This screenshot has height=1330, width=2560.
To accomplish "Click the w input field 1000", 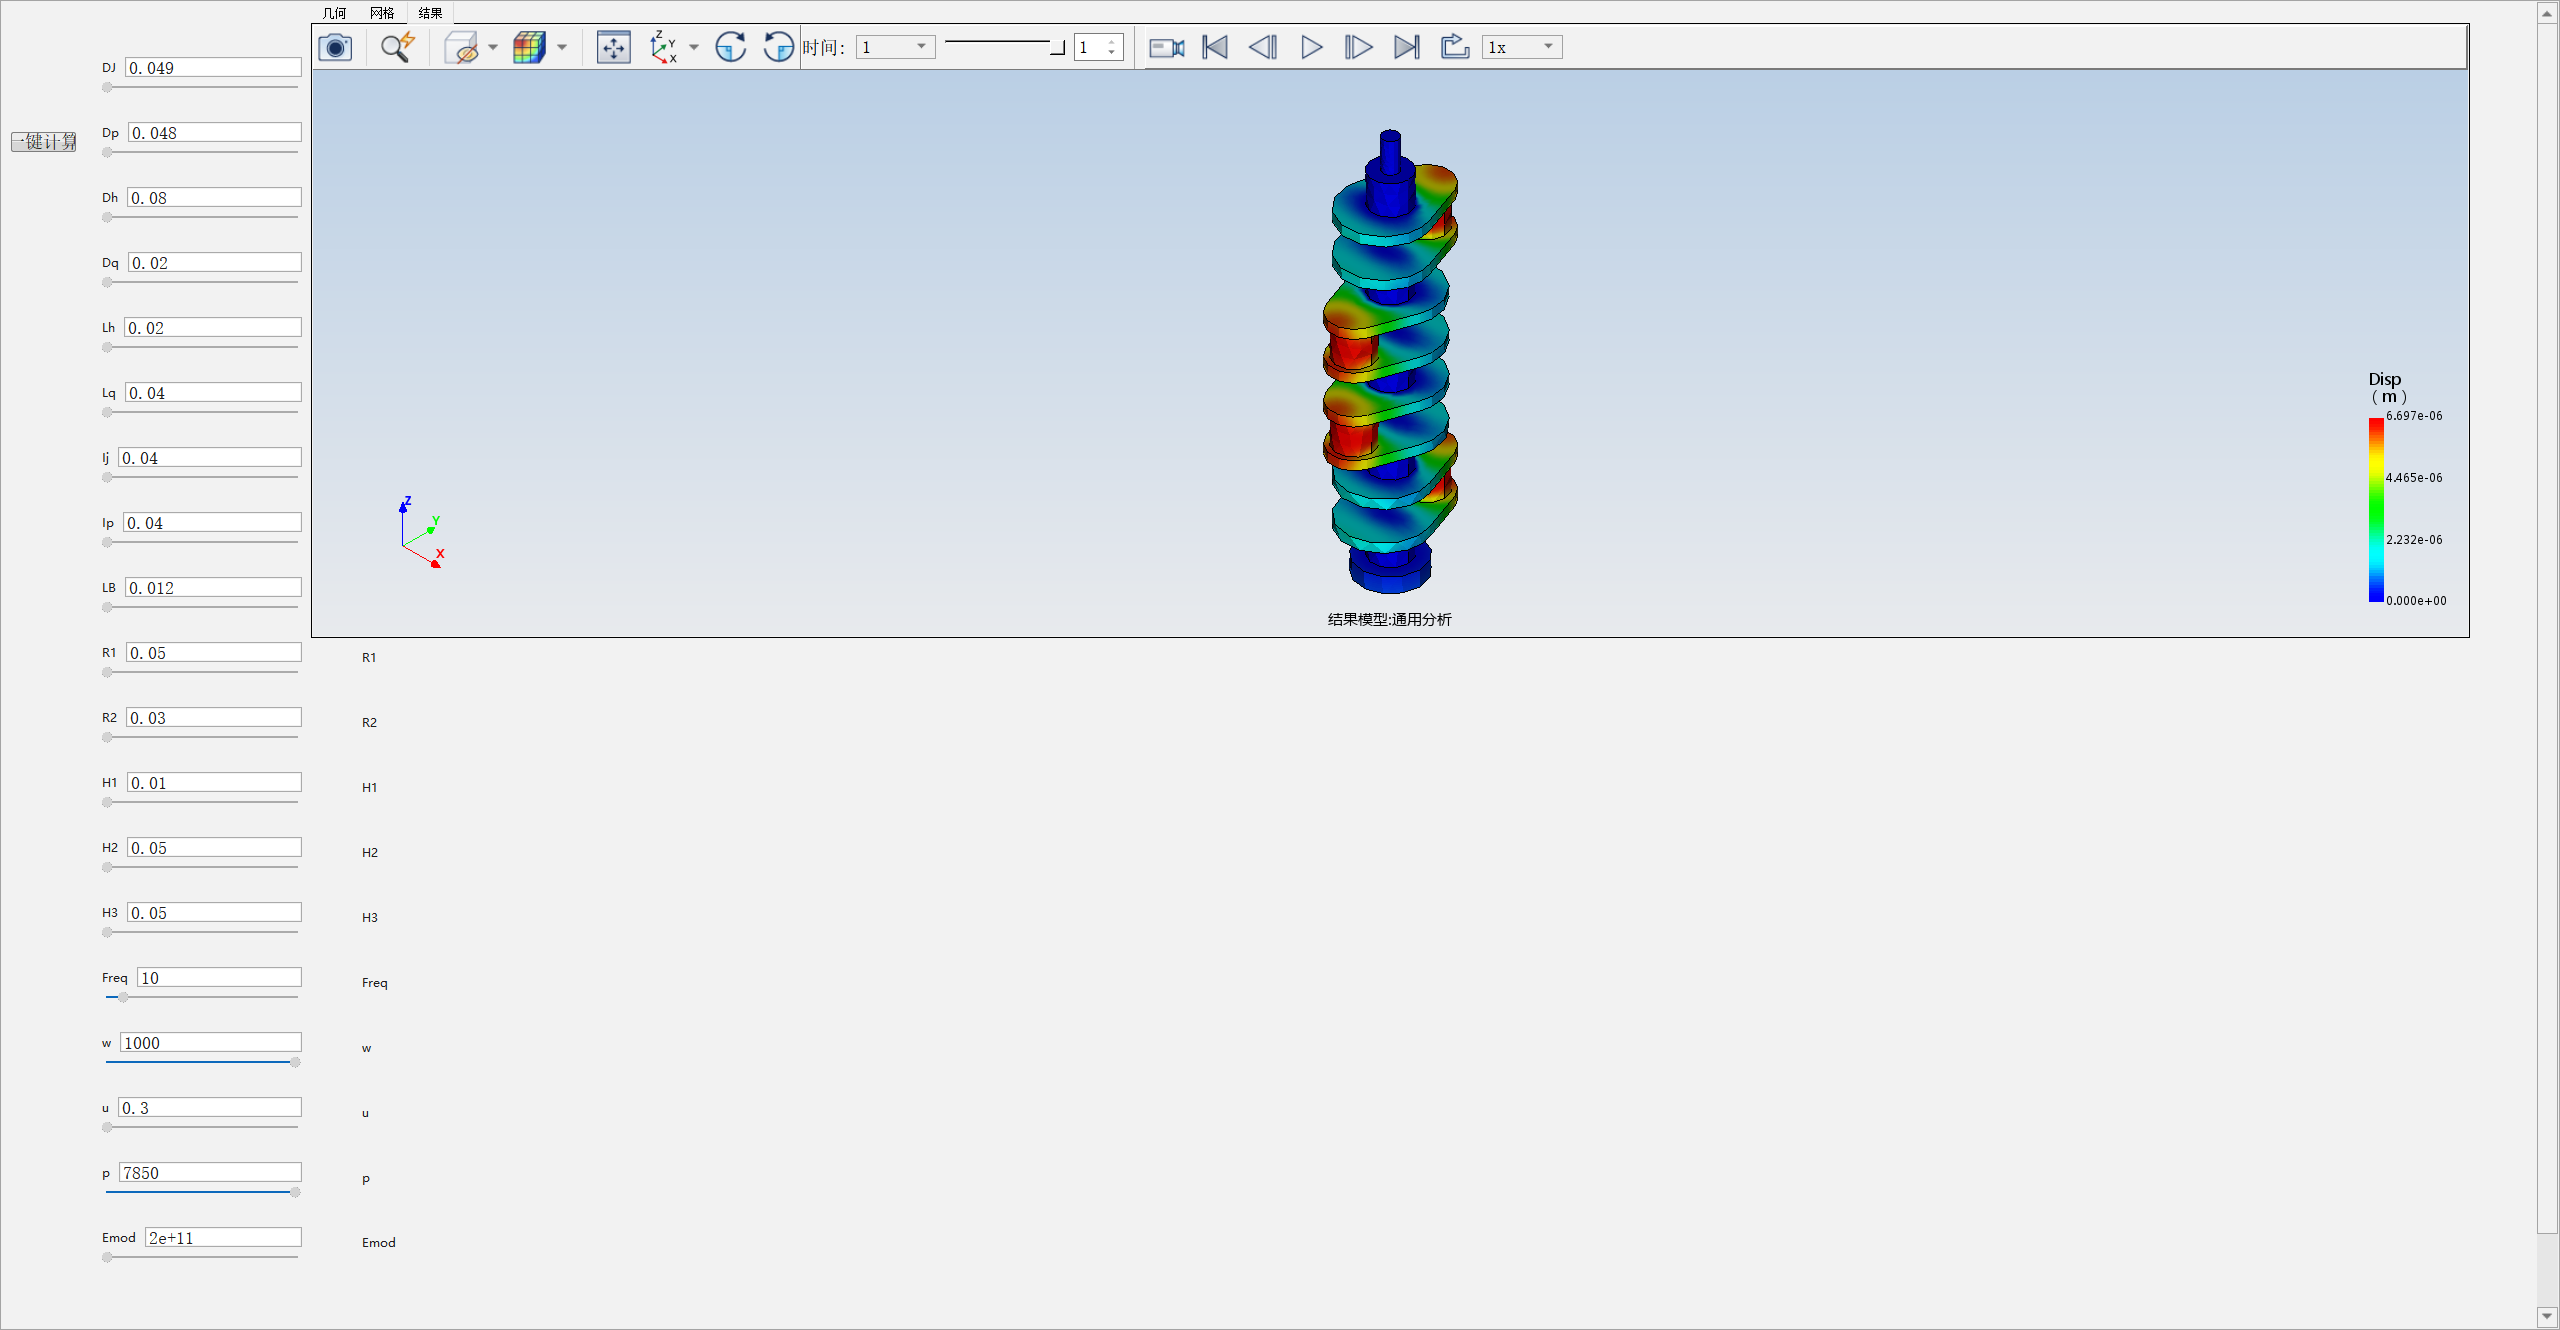I will 211,1043.
